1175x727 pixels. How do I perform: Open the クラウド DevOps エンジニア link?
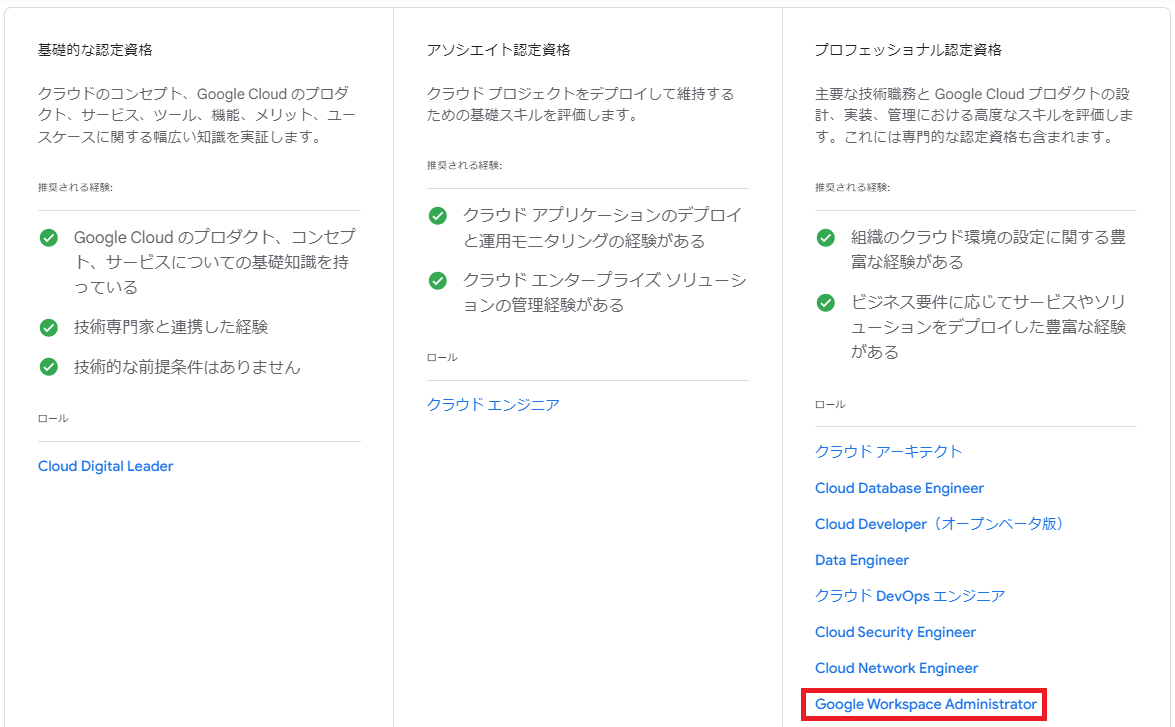(910, 596)
